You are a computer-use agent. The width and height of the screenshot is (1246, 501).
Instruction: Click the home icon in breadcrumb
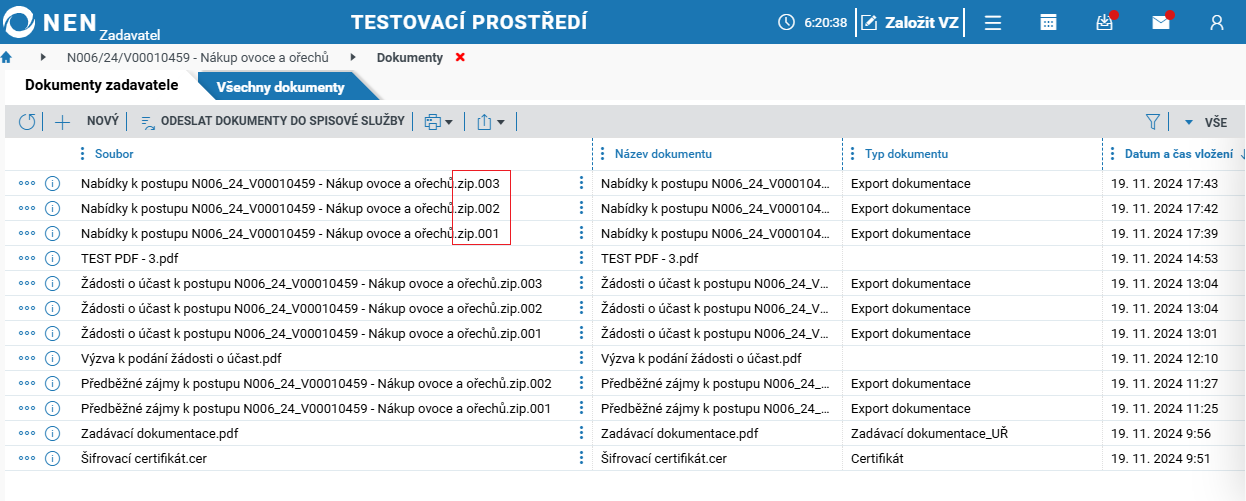point(6,57)
